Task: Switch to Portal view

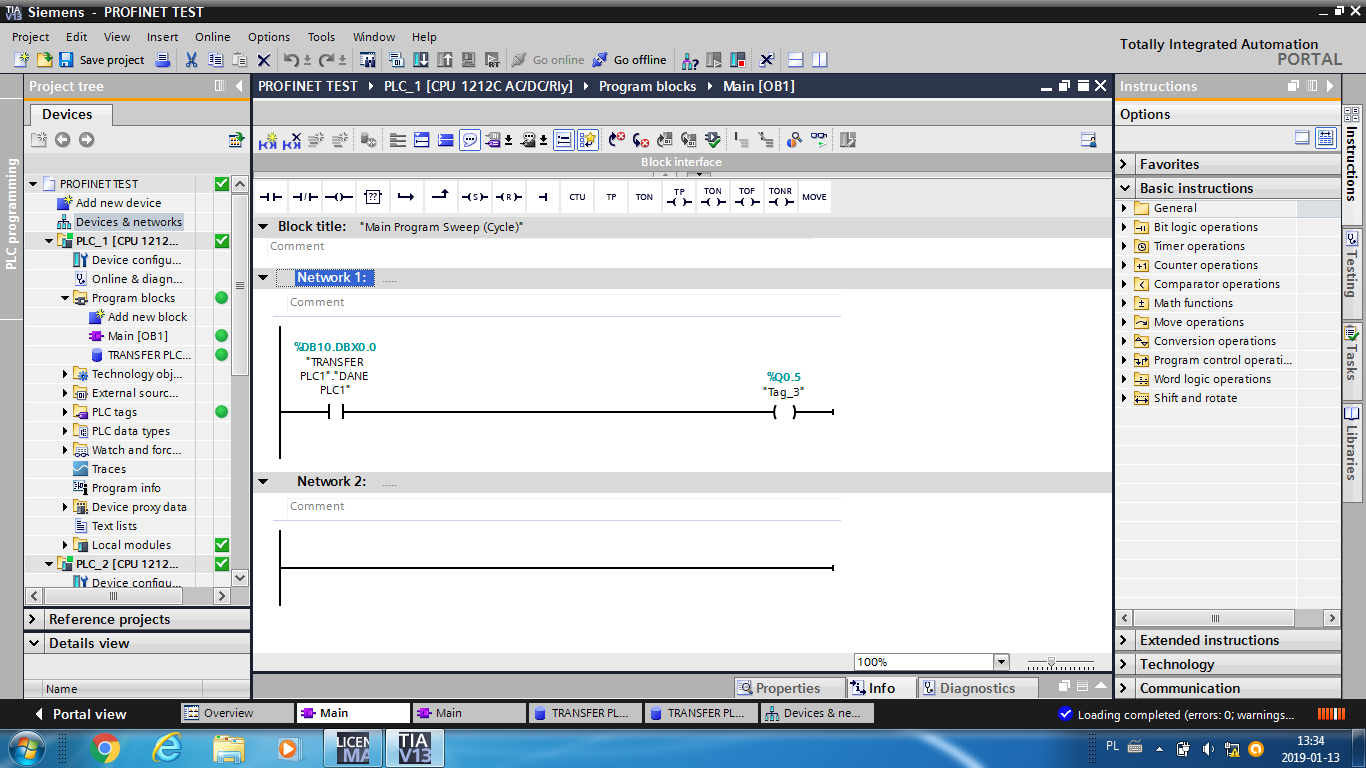Action: [x=81, y=714]
